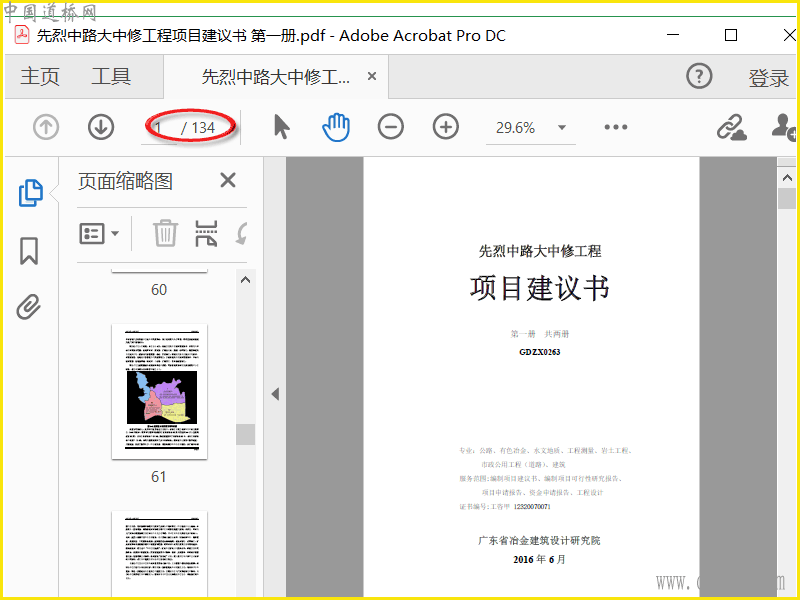800x600 pixels.
Task: Open the attachments paperclip panel
Action: (29, 307)
